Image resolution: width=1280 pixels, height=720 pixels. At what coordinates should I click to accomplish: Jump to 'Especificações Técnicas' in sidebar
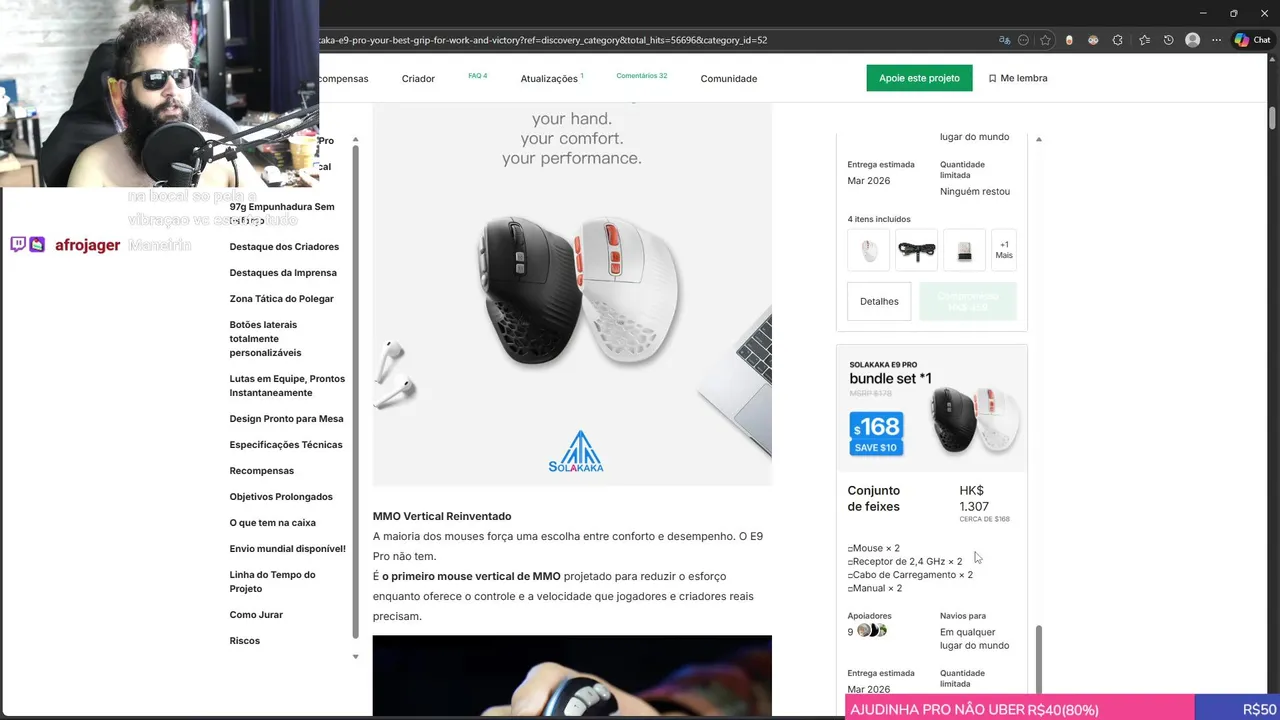click(x=285, y=444)
